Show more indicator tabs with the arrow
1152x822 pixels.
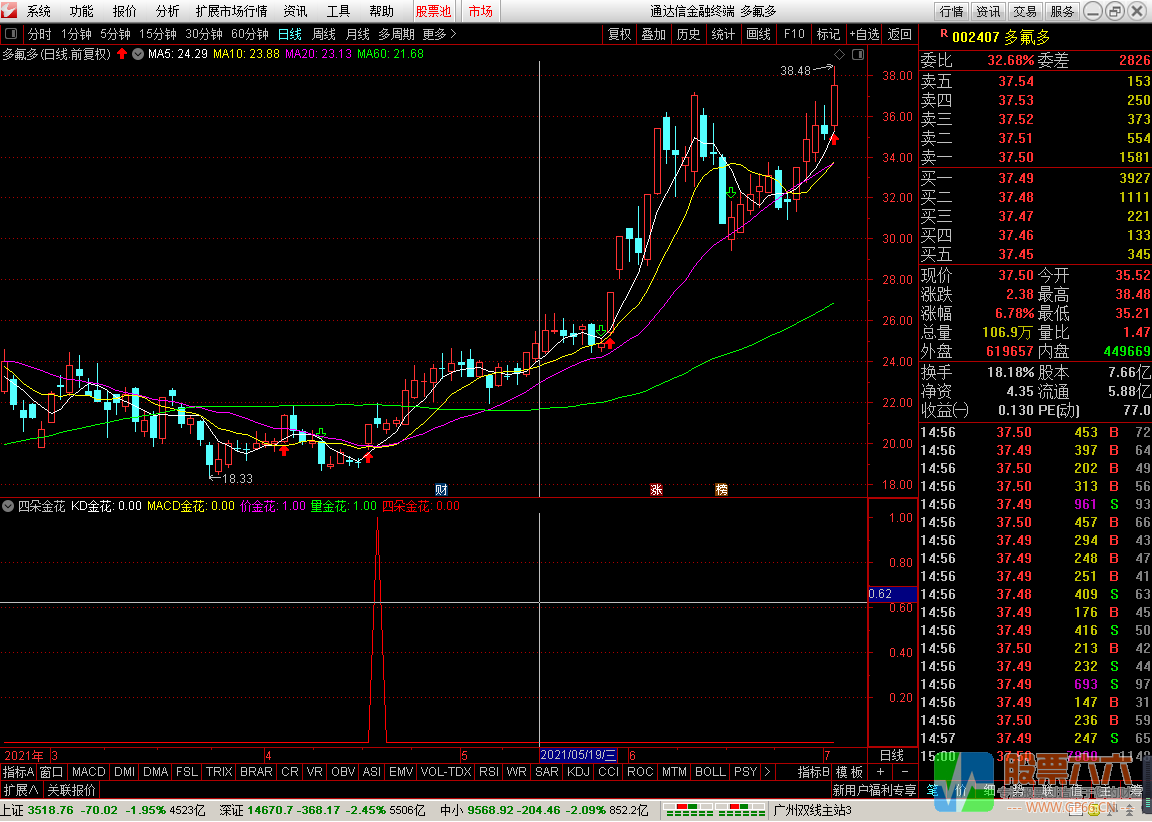pyautogui.click(x=768, y=772)
